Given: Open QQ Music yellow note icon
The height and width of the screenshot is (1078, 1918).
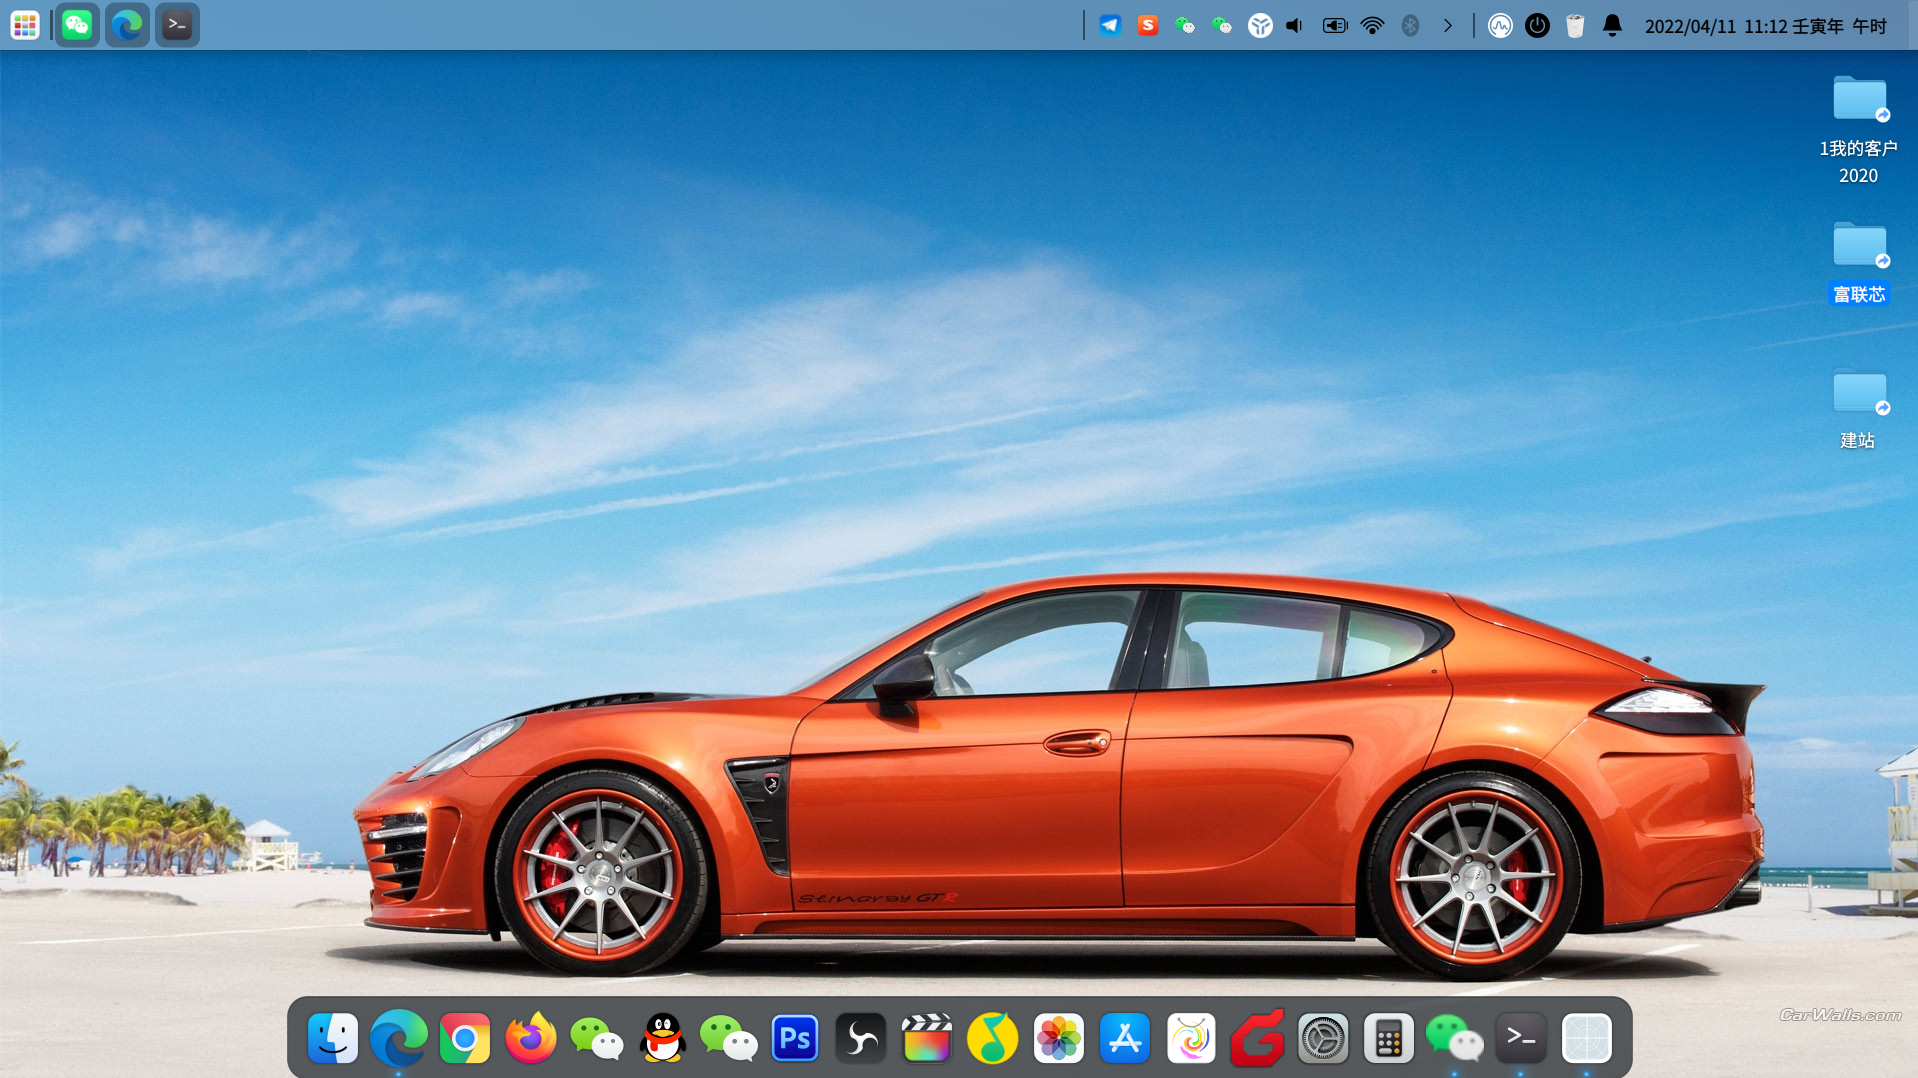Looking at the screenshot, I should coord(992,1039).
